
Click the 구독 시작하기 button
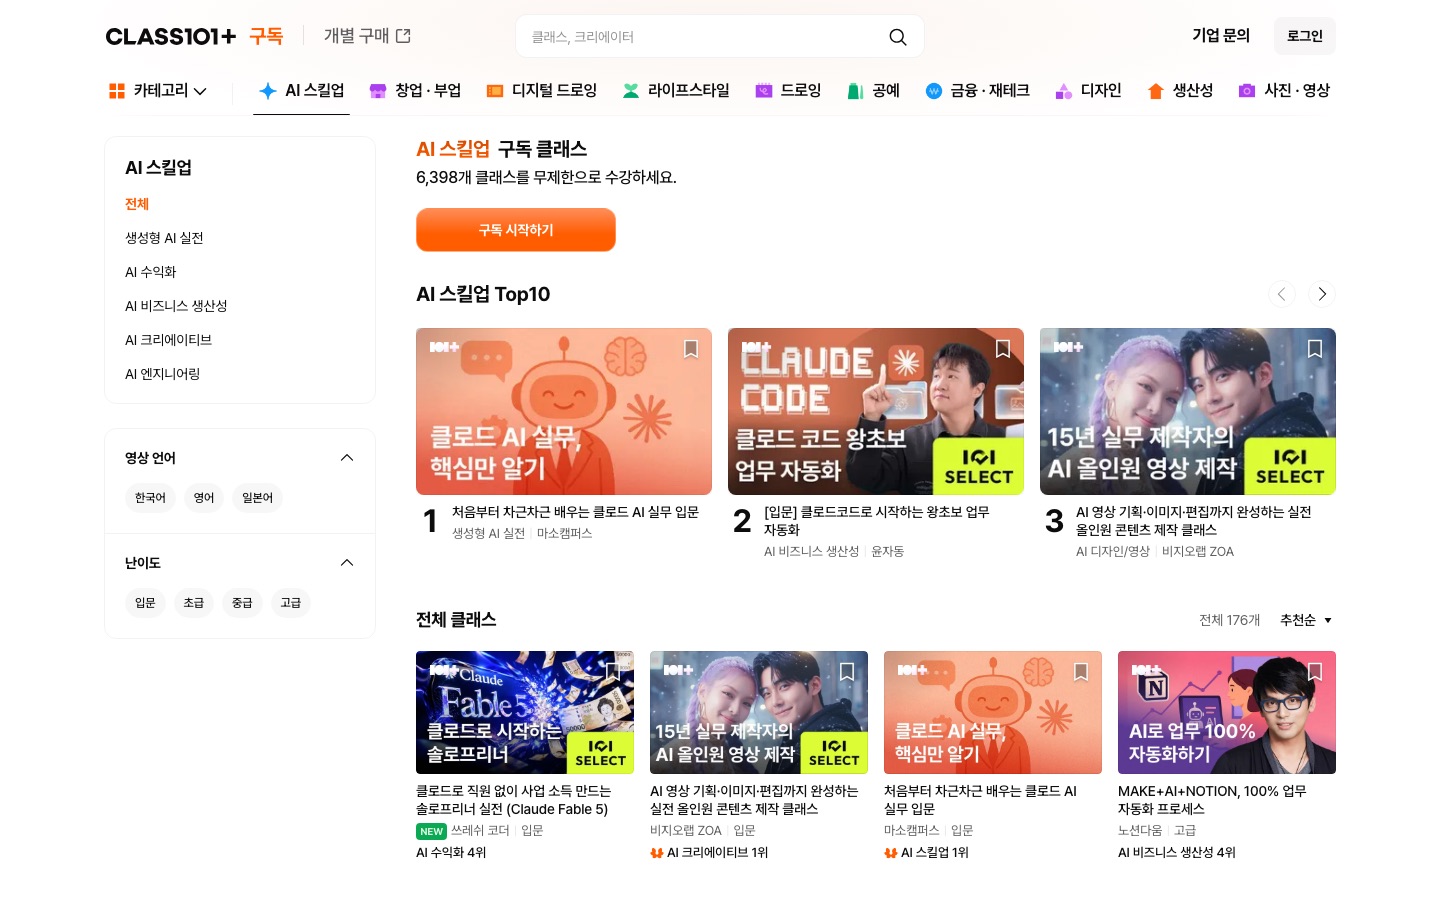coord(516,230)
